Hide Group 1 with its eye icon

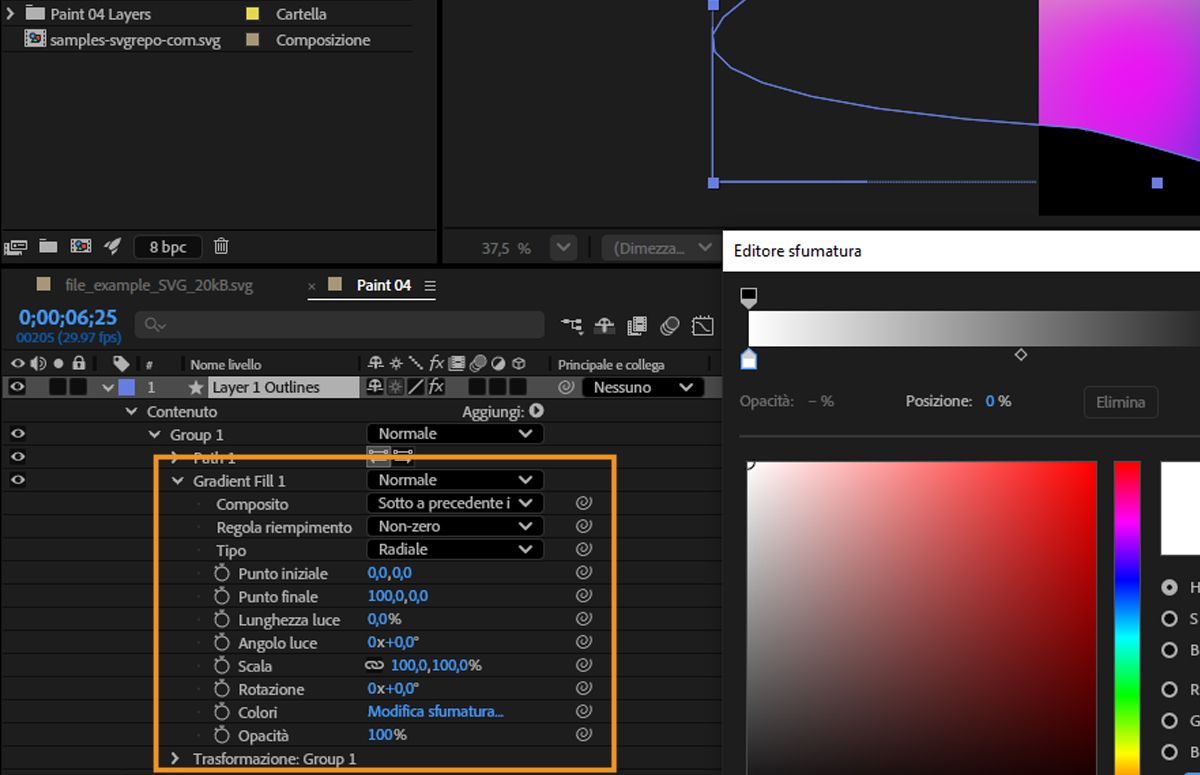point(17,434)
